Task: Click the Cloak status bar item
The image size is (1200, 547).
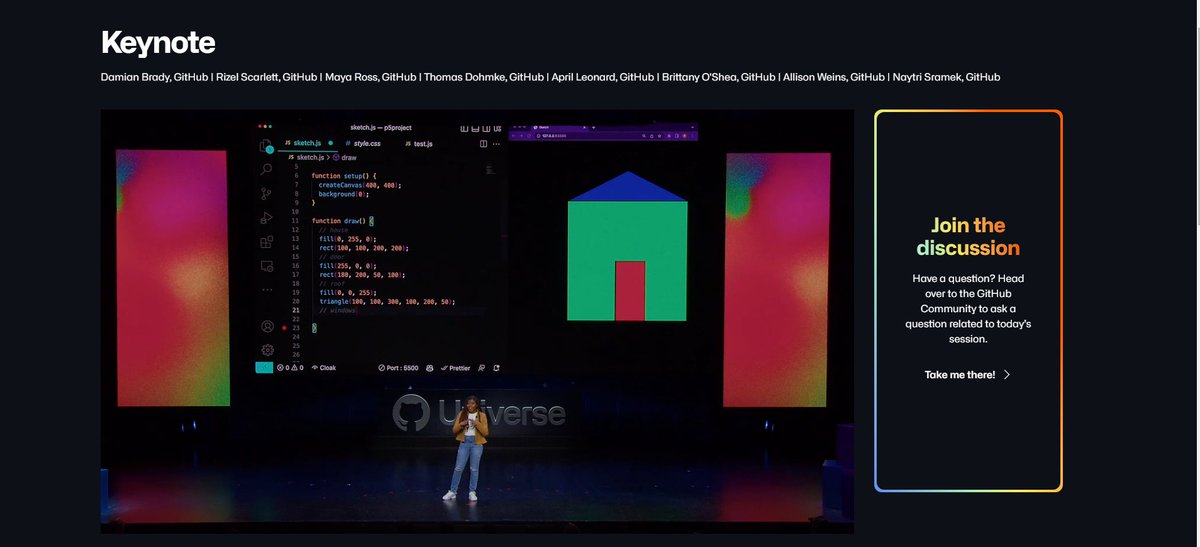Action: (x=324, y=368)
